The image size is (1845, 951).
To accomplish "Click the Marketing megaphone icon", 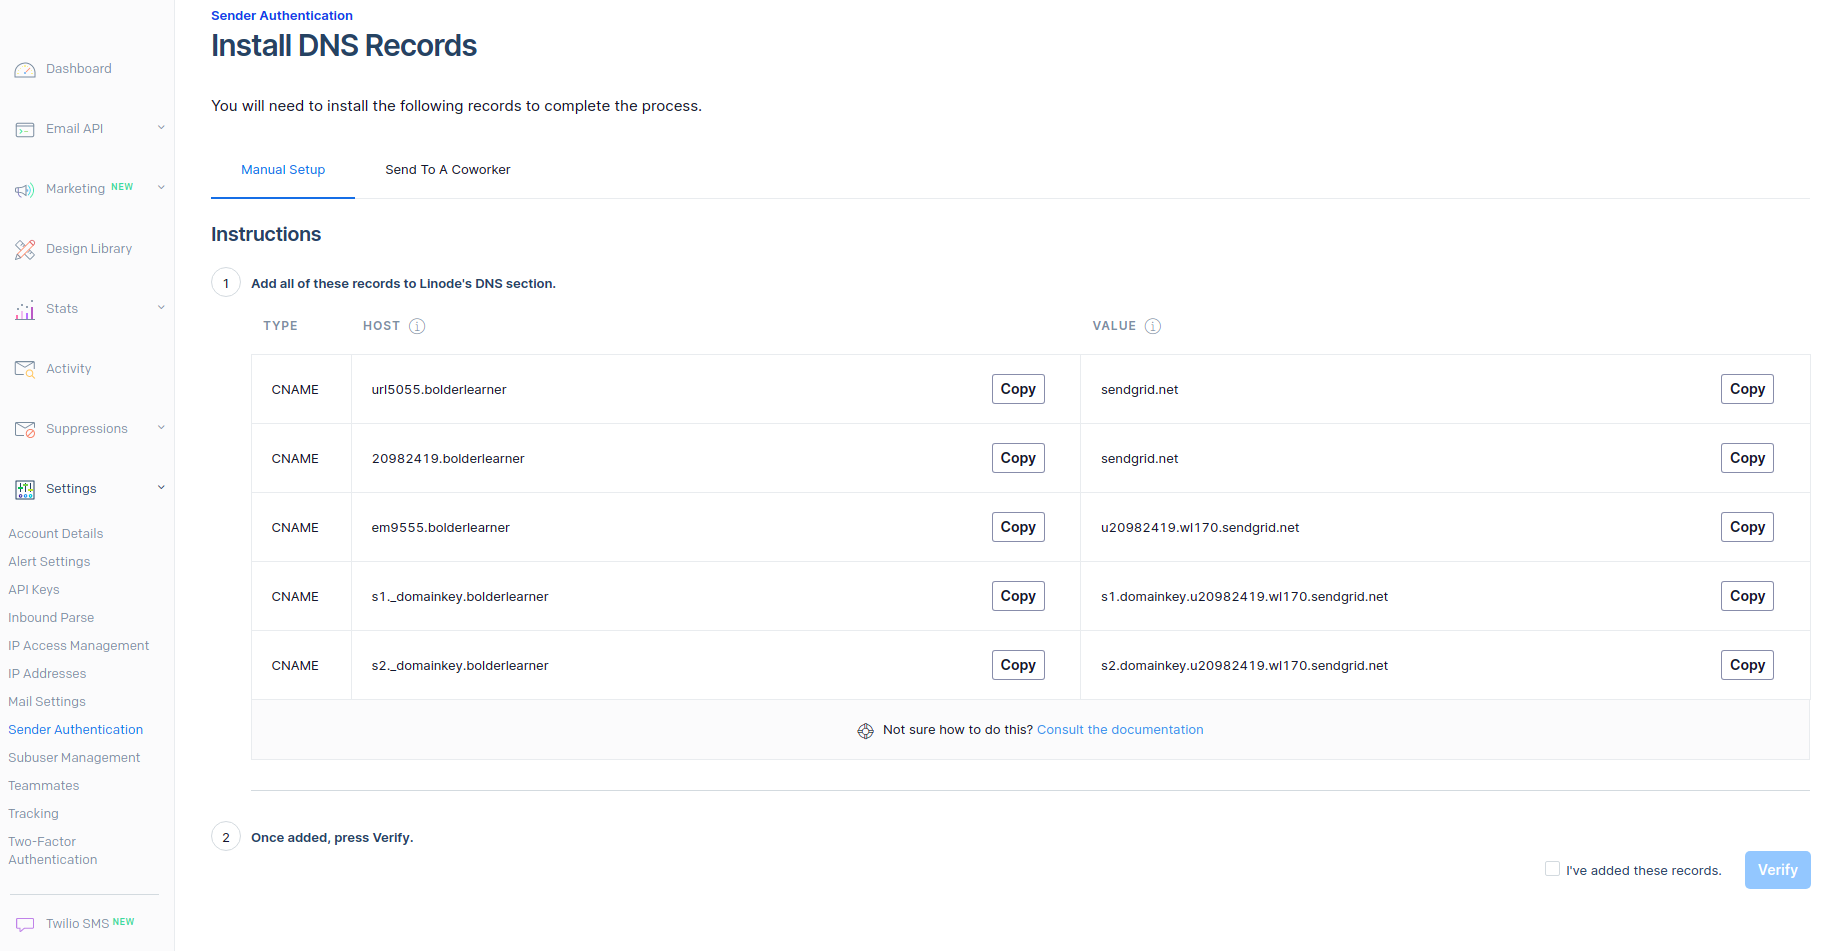I will 25,190.
